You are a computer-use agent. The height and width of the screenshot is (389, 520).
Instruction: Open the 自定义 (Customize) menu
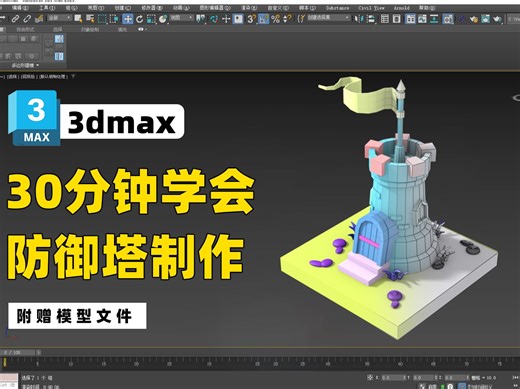pyautogui.click(x=278, y=8)
